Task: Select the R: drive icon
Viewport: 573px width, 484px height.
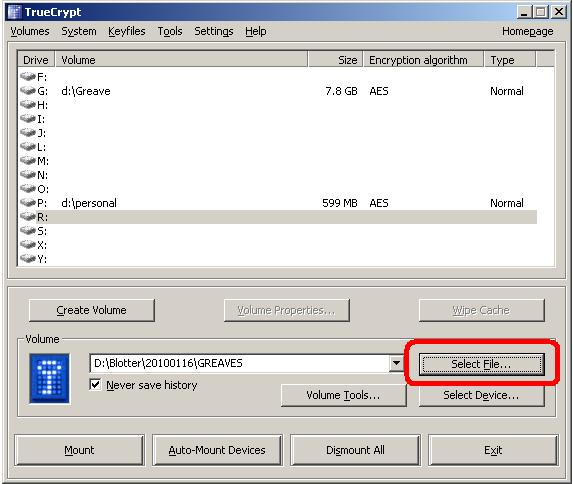Action: tap(28, 216)
